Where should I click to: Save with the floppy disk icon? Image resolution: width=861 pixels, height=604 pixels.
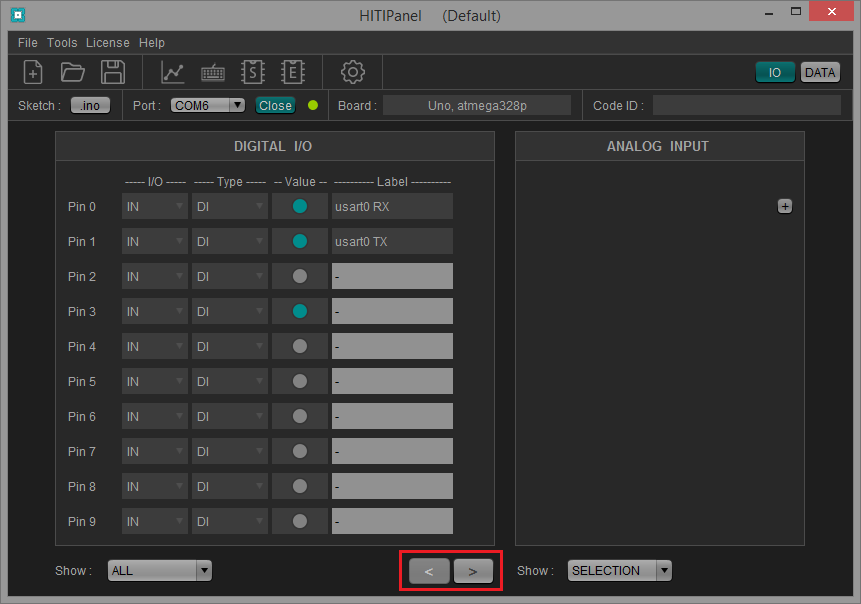coord(113,72)
